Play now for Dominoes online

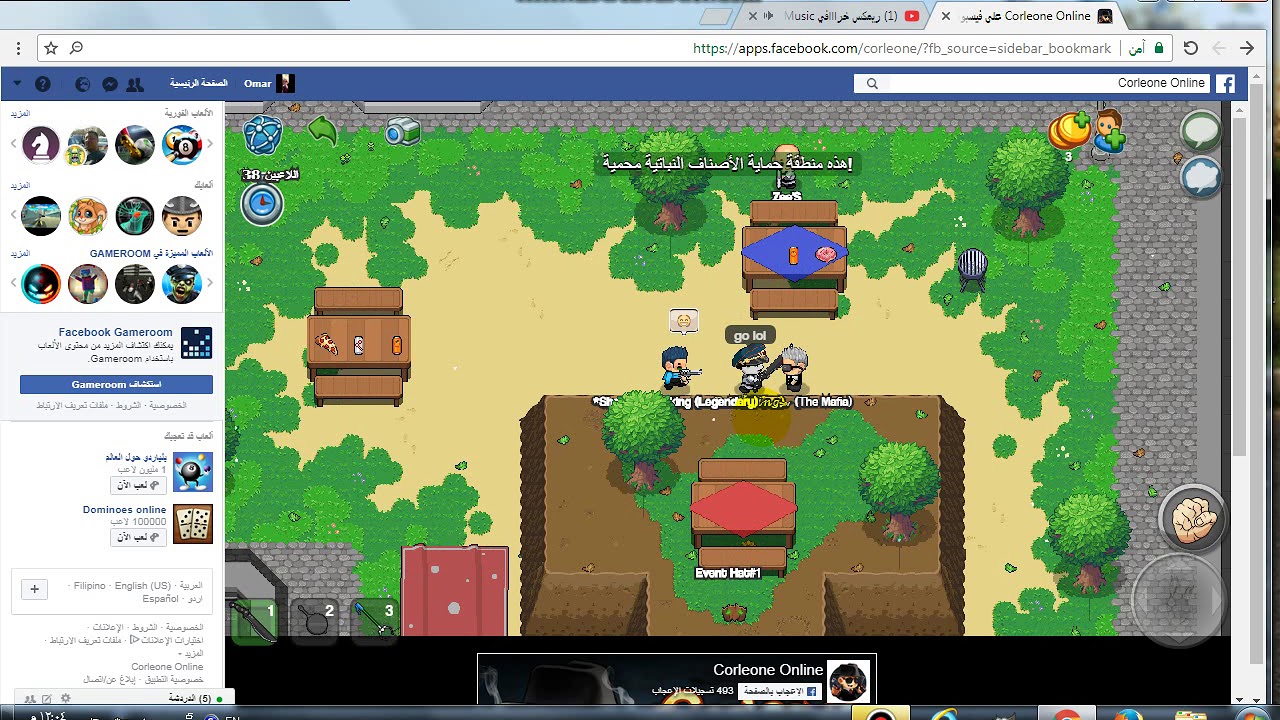click(138, 537)
